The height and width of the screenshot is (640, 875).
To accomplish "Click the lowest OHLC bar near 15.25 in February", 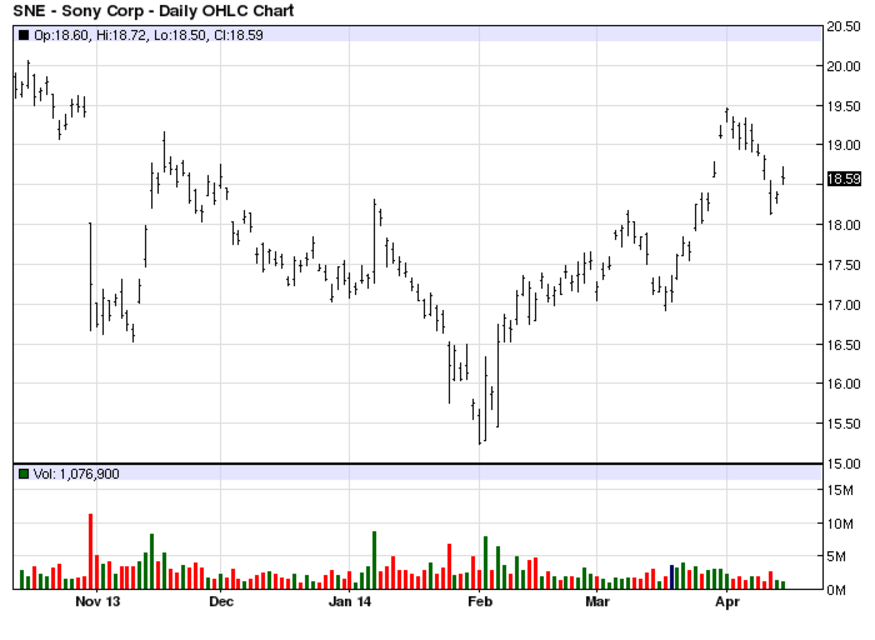I will pyautogui.click(x=479, y=426).
